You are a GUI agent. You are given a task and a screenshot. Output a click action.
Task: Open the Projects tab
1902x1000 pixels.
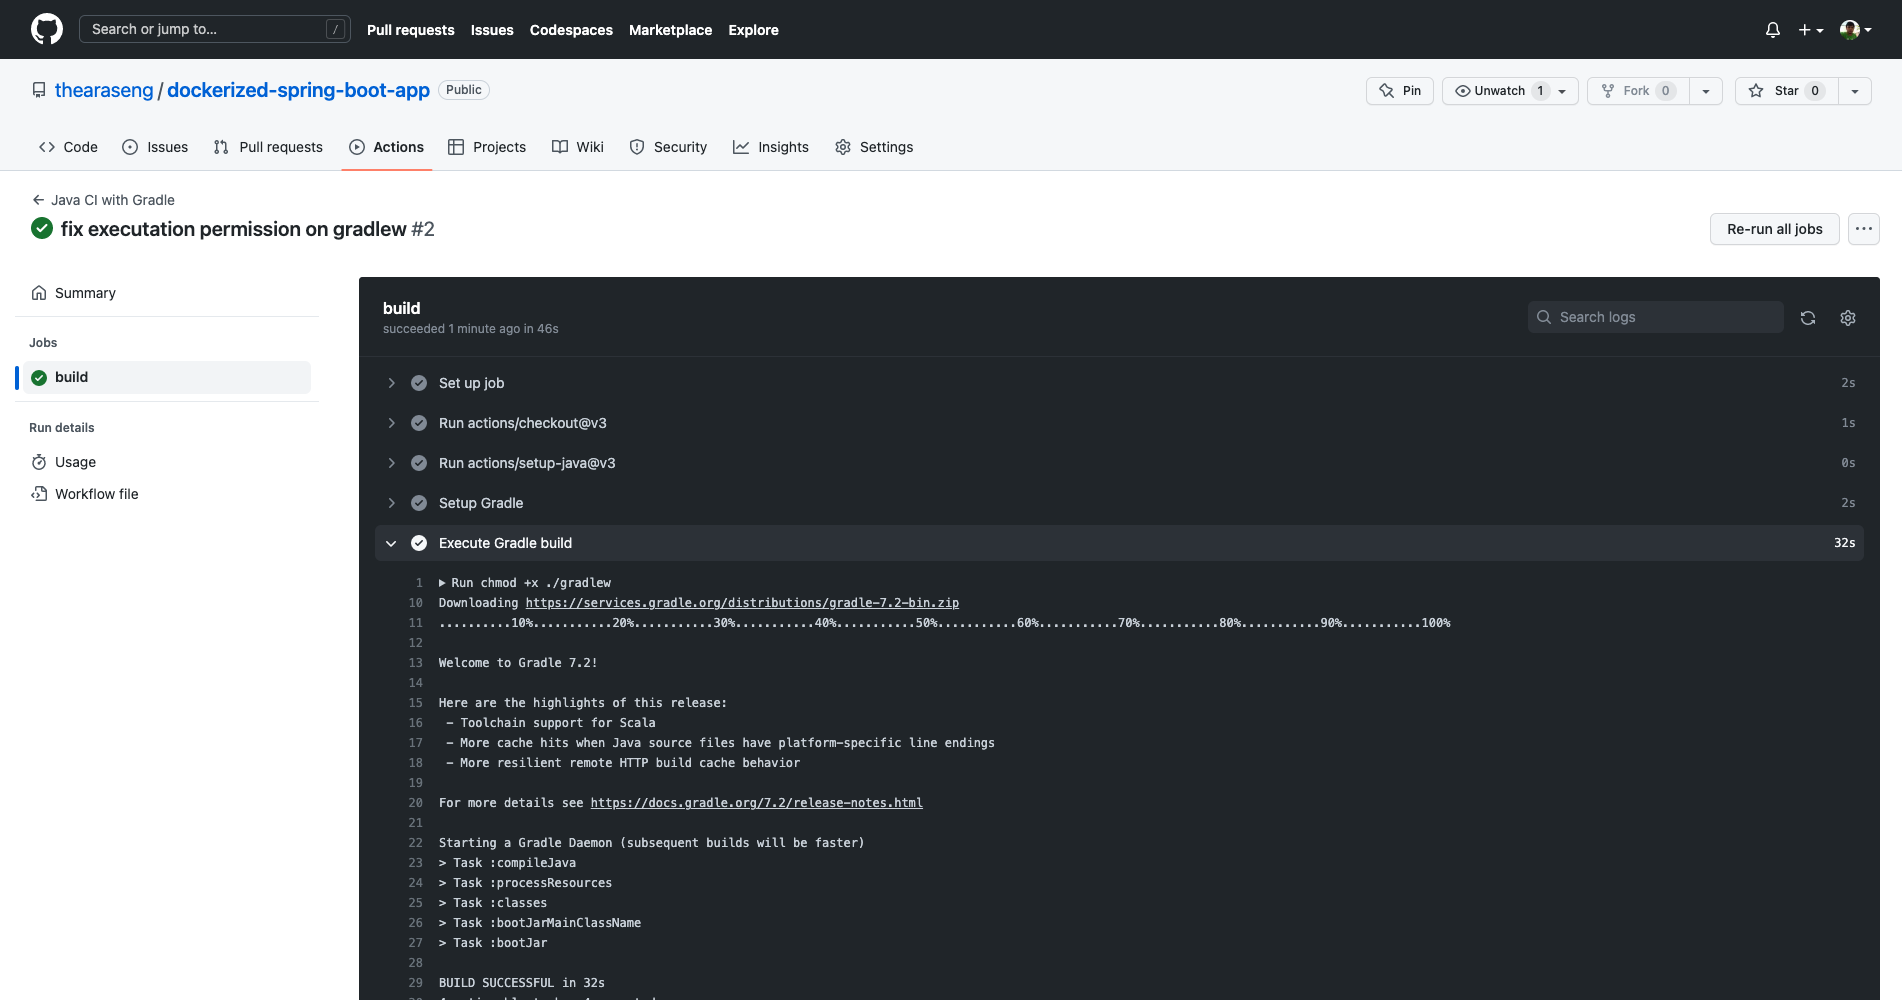(x=487, y=147)
